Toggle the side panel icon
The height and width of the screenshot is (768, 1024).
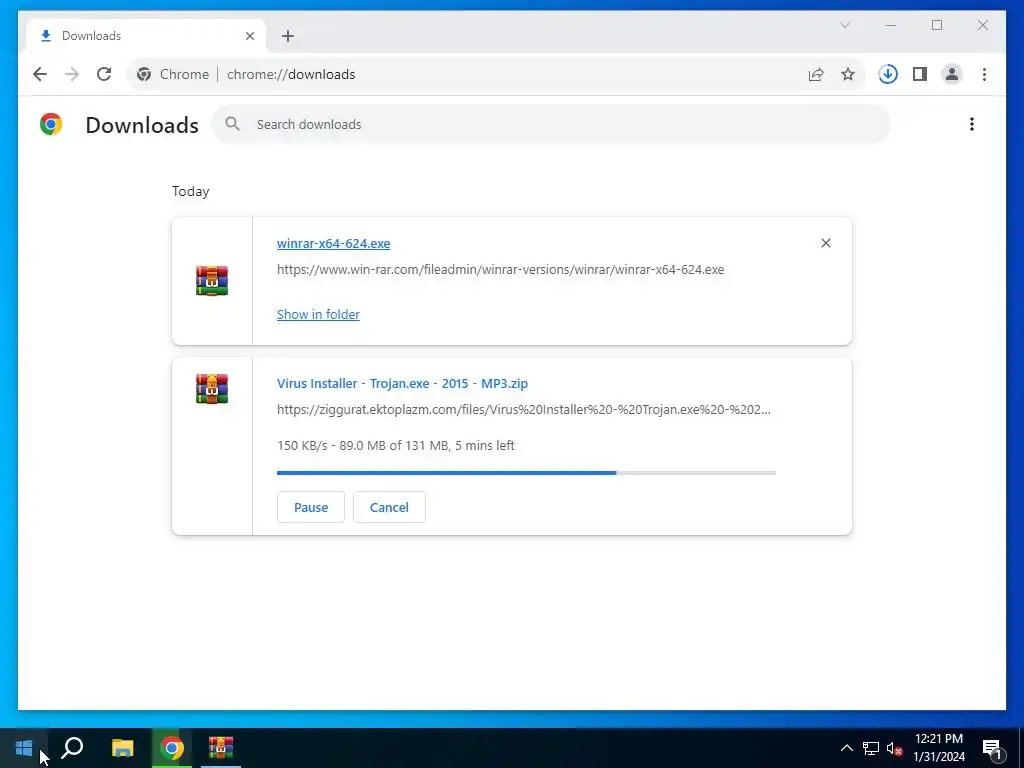920,74
